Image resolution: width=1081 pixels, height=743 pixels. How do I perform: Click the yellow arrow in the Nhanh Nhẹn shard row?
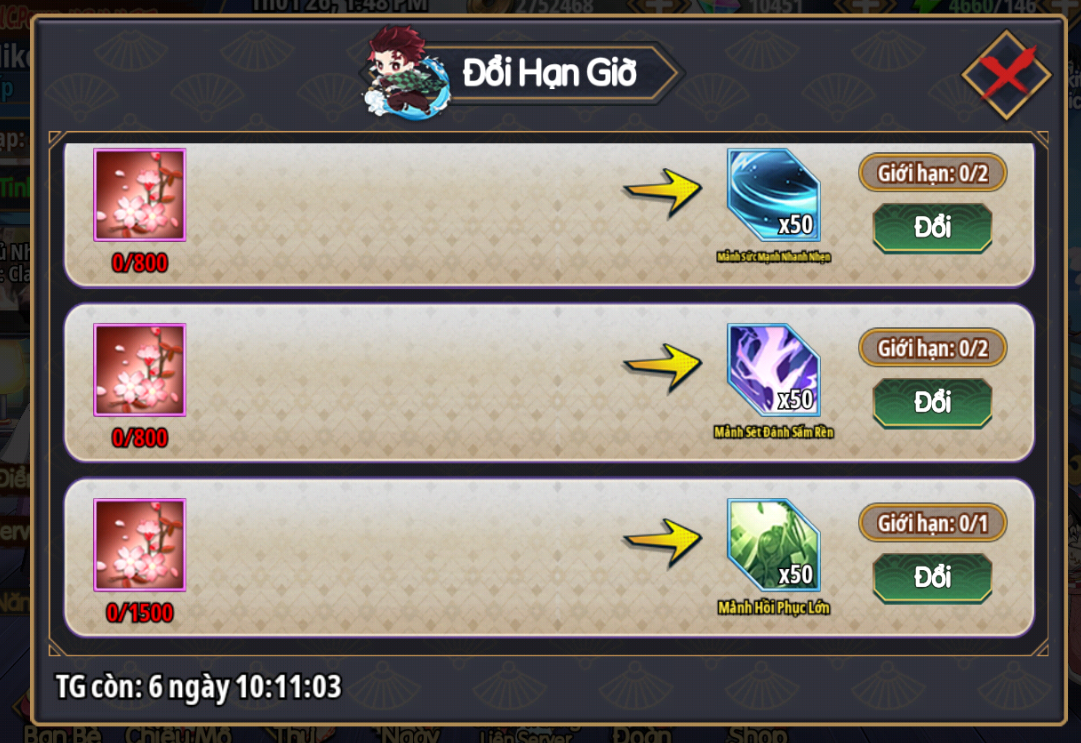click(x=663, y=193)
